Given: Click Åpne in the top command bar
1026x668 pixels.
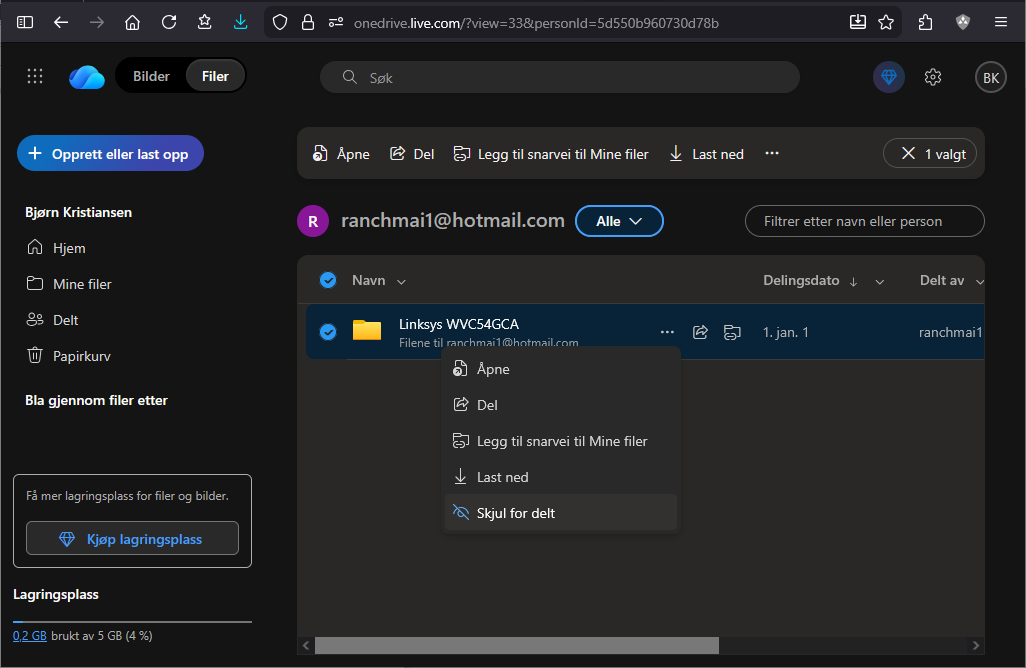Looking at the screenshot, I should coord(341,154).
